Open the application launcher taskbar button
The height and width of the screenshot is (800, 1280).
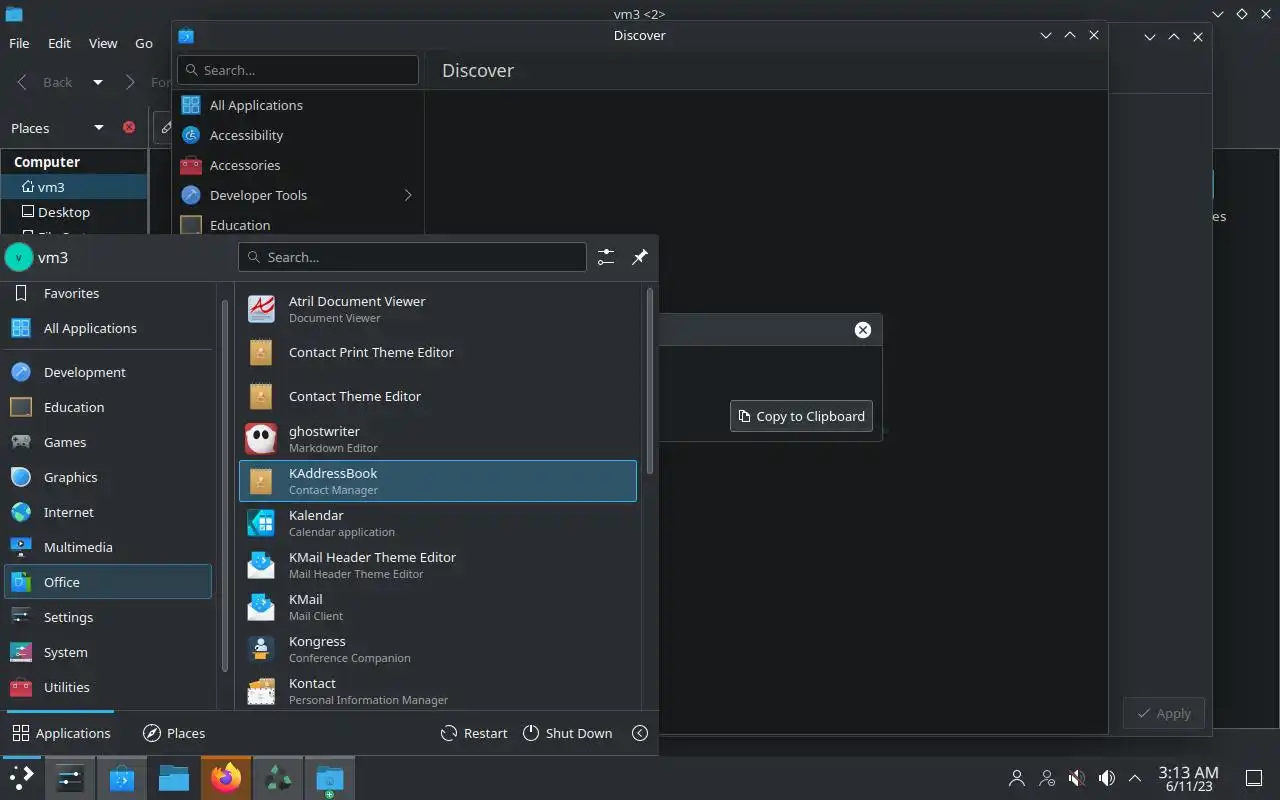coord(21,778)
